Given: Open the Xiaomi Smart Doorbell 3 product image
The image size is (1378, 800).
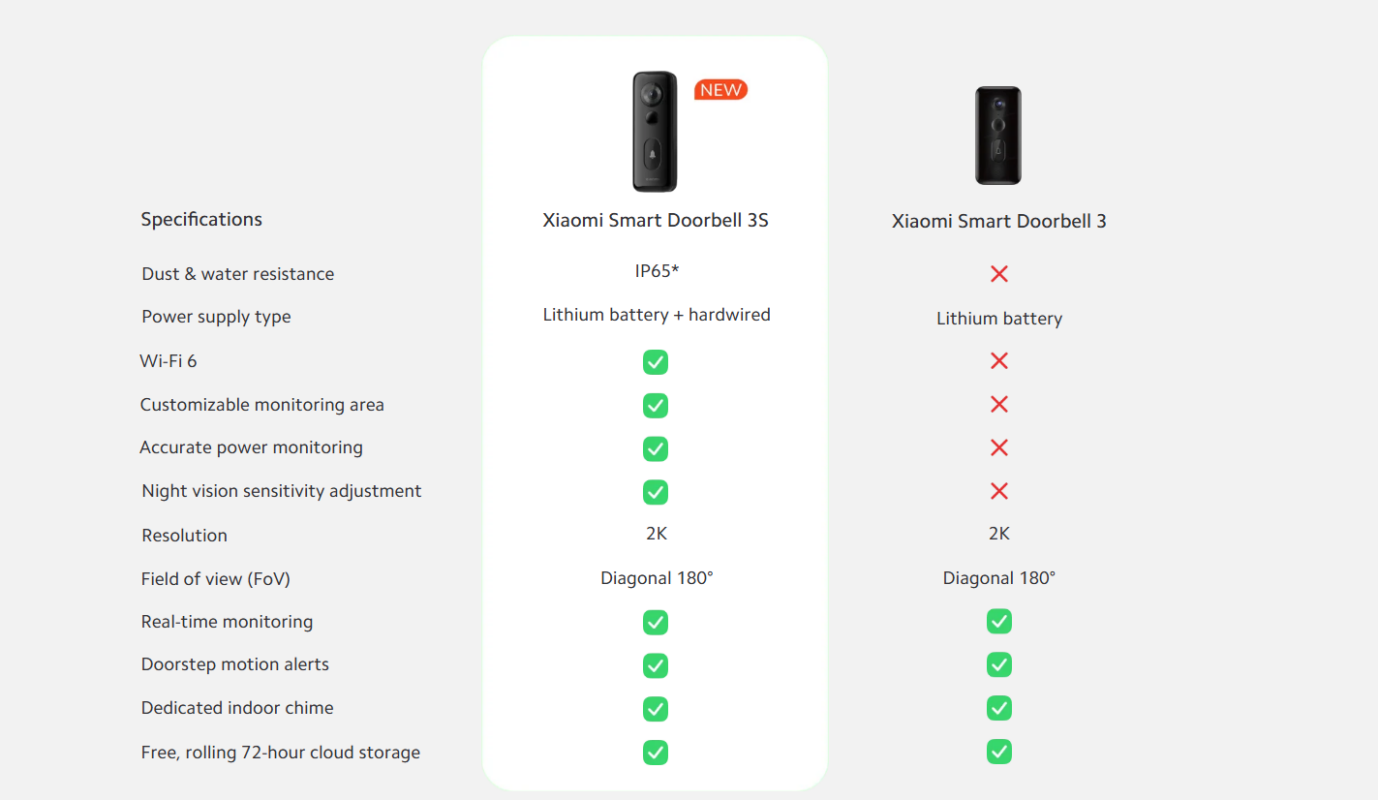Looking at the screenshot, I should point(998,135).
